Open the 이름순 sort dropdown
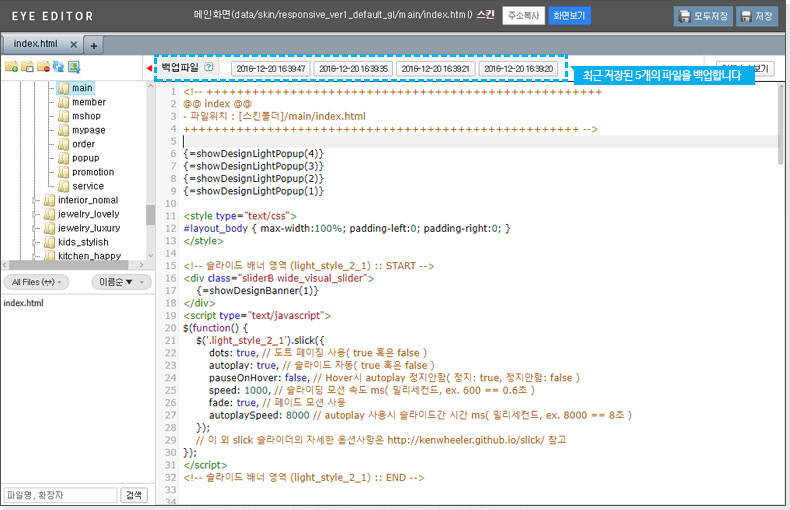790x510 pixels. 121,282
